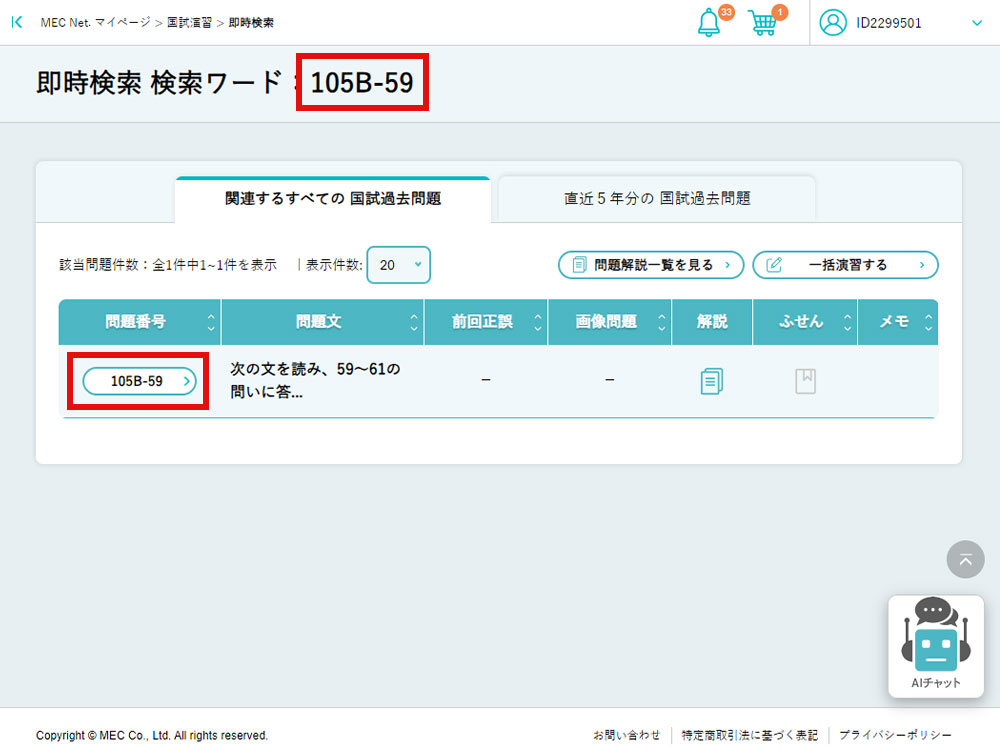
Task: Sort by the 問題番号 column header
Action: point(140,321)
